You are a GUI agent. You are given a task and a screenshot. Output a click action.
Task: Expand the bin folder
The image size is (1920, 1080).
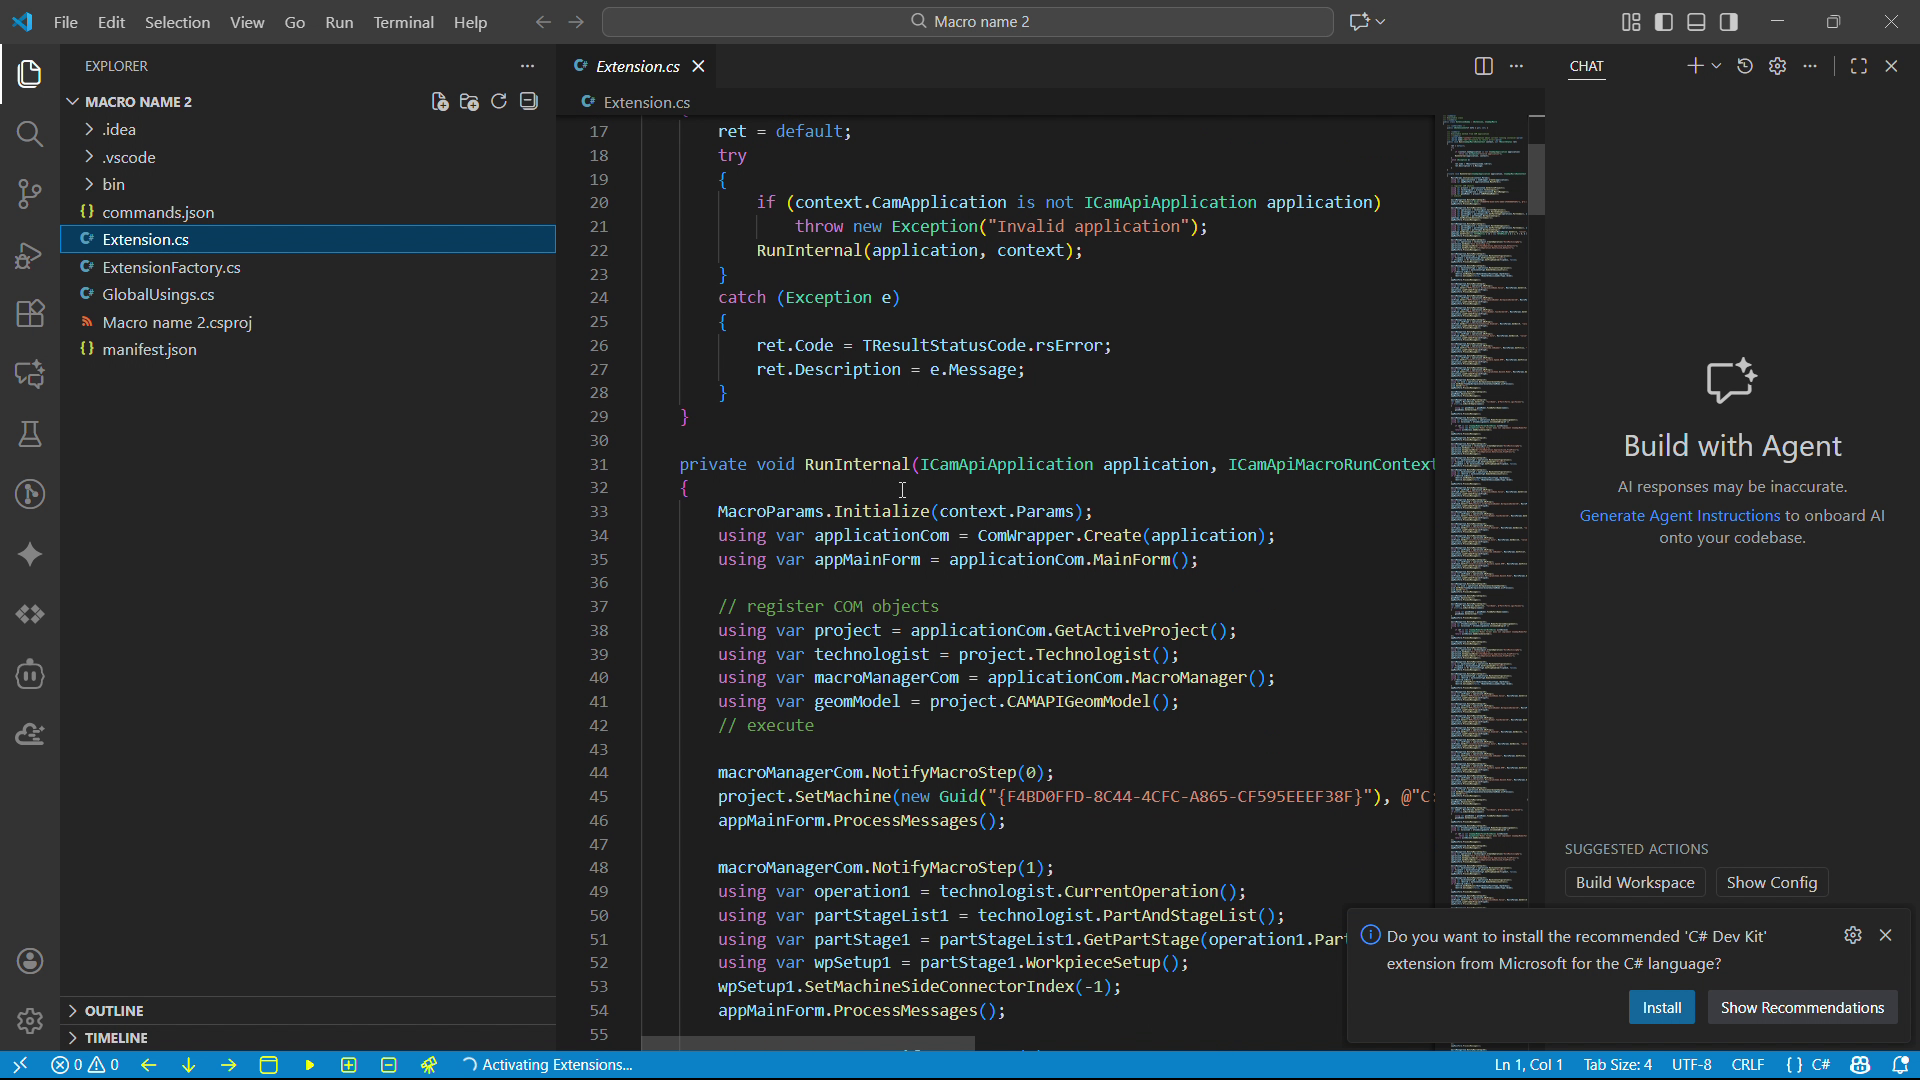(308, 184)
